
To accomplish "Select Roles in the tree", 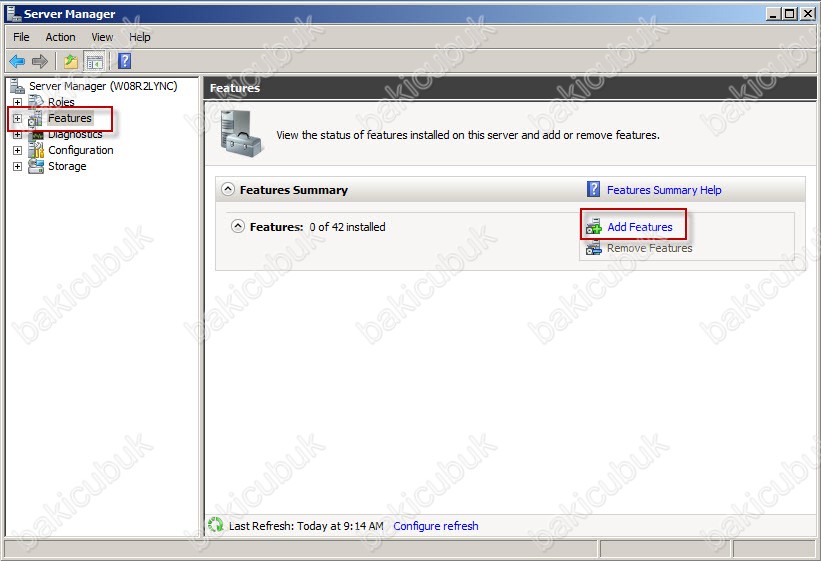I will (61, 102).
